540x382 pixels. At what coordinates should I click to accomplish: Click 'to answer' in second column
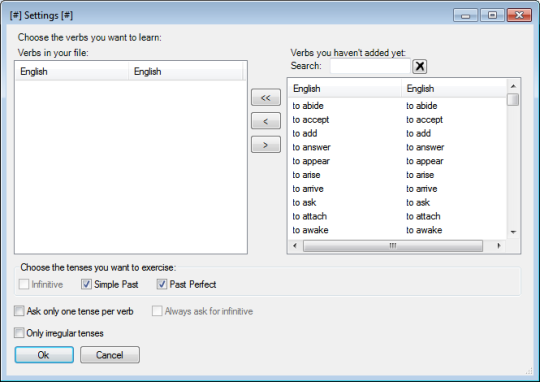pos(425,147)
